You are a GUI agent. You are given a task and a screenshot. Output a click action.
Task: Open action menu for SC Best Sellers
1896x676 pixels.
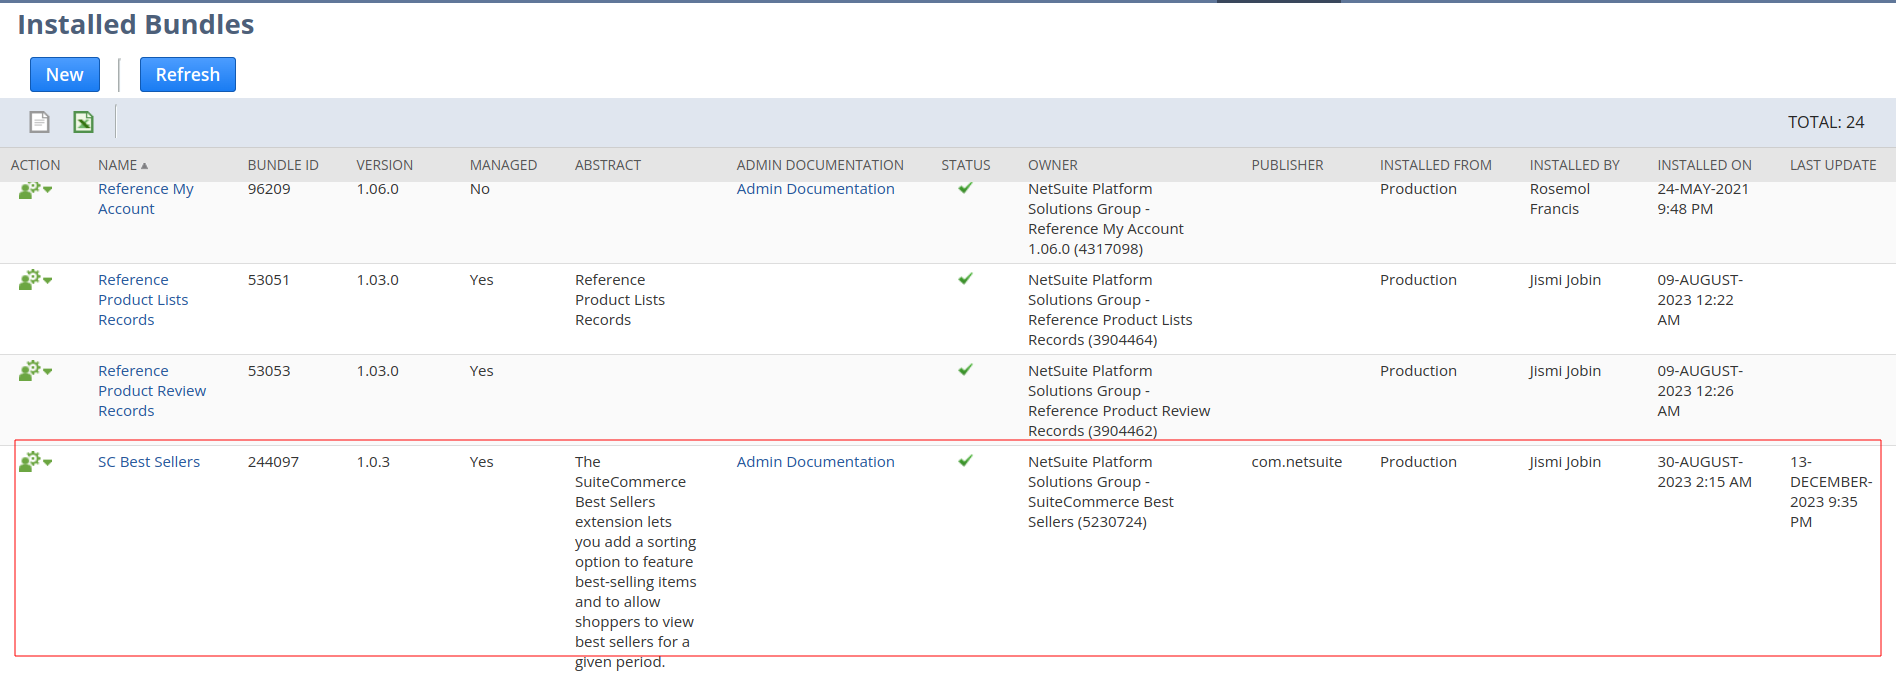point(35,462)
